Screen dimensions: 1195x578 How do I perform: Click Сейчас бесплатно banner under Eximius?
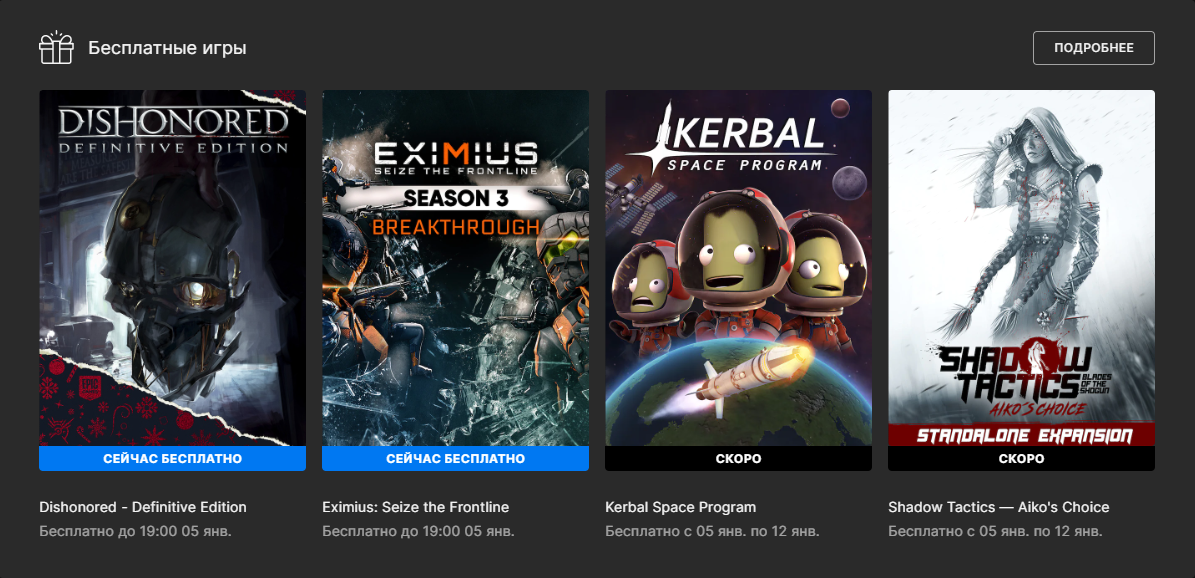(455, 459)
